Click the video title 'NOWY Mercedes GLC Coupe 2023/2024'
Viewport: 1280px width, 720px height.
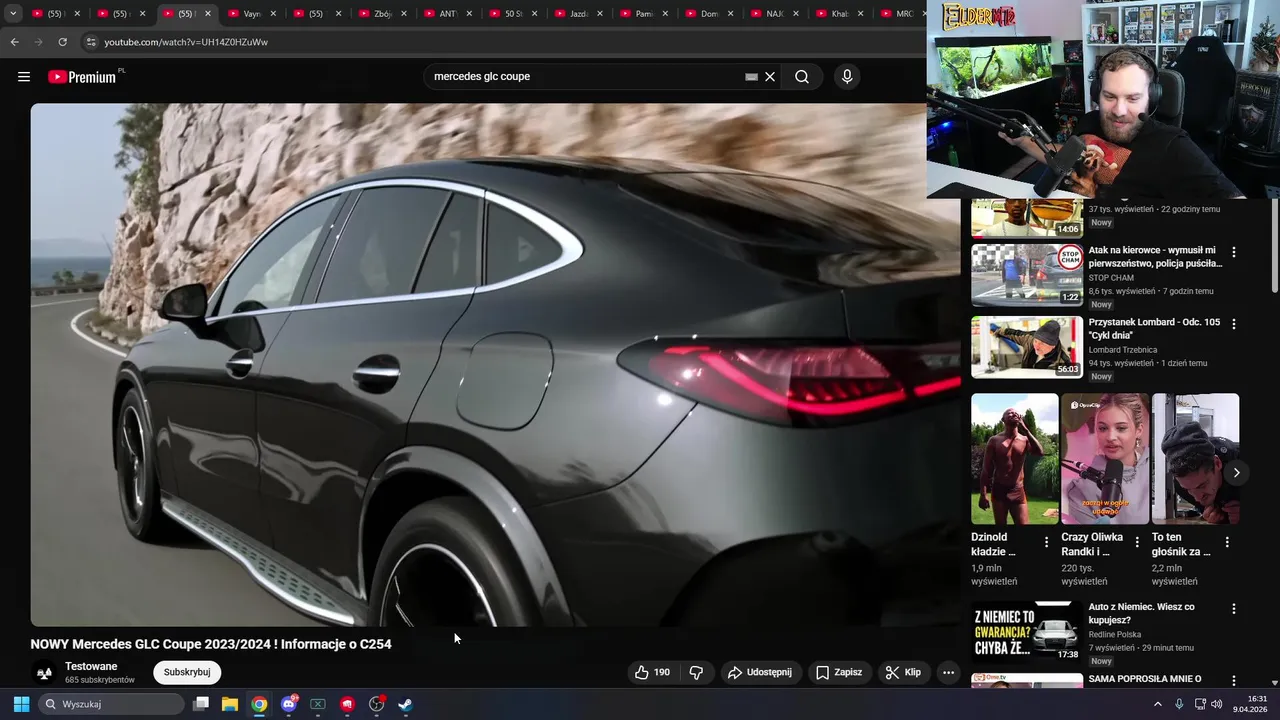[211, 644]
